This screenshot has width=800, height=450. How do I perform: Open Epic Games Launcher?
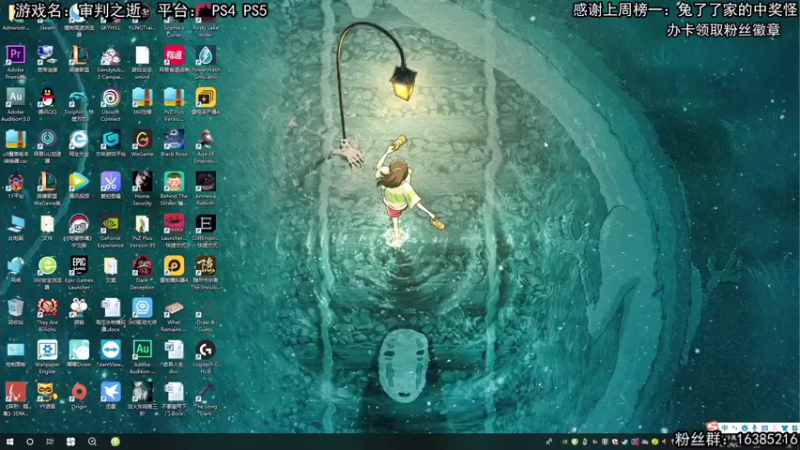(x=79, y=265)
